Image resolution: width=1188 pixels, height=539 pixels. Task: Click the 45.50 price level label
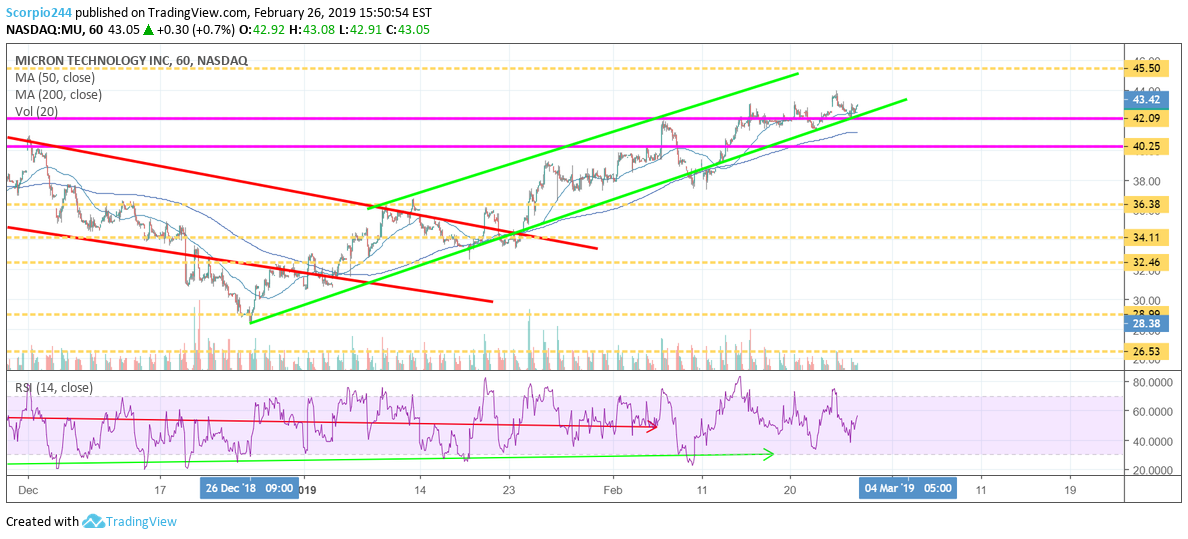pos(1146,68)
